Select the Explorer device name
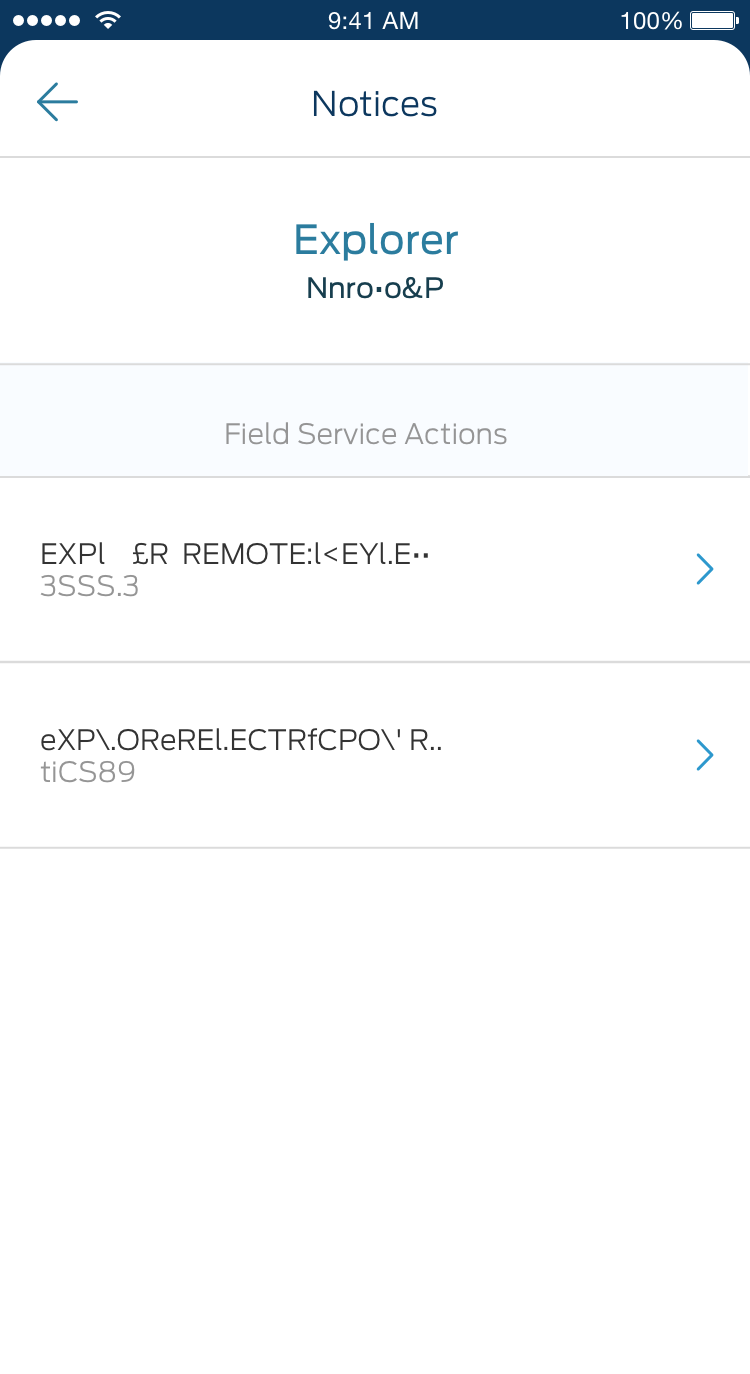Screen dimensions: 750x1374 375,239
